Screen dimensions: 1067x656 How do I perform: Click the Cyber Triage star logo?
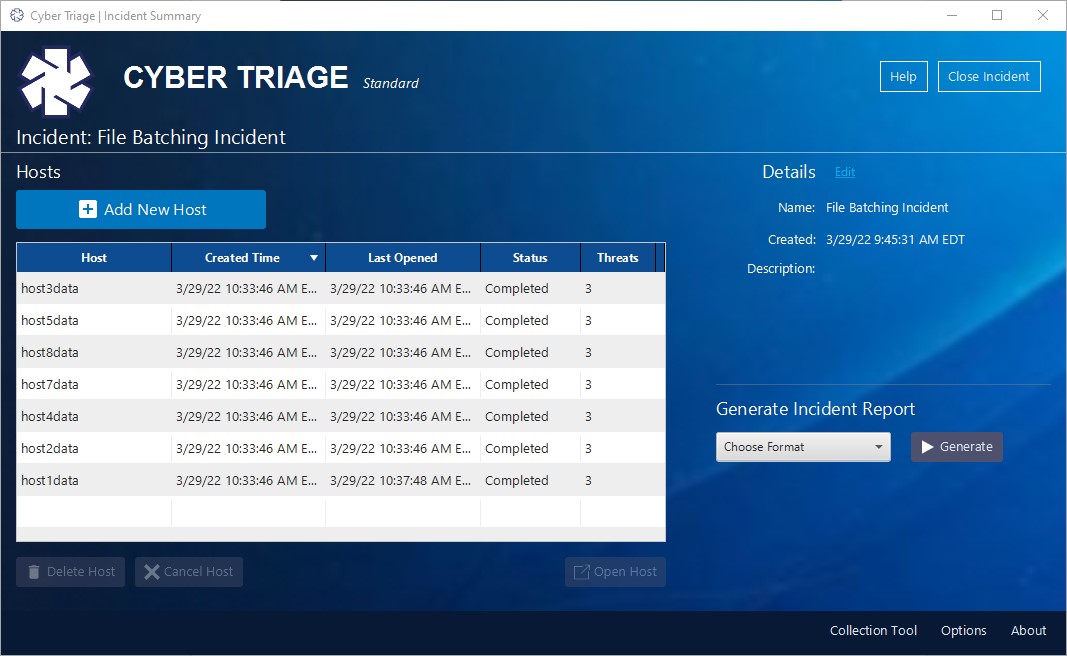[55, 82]
